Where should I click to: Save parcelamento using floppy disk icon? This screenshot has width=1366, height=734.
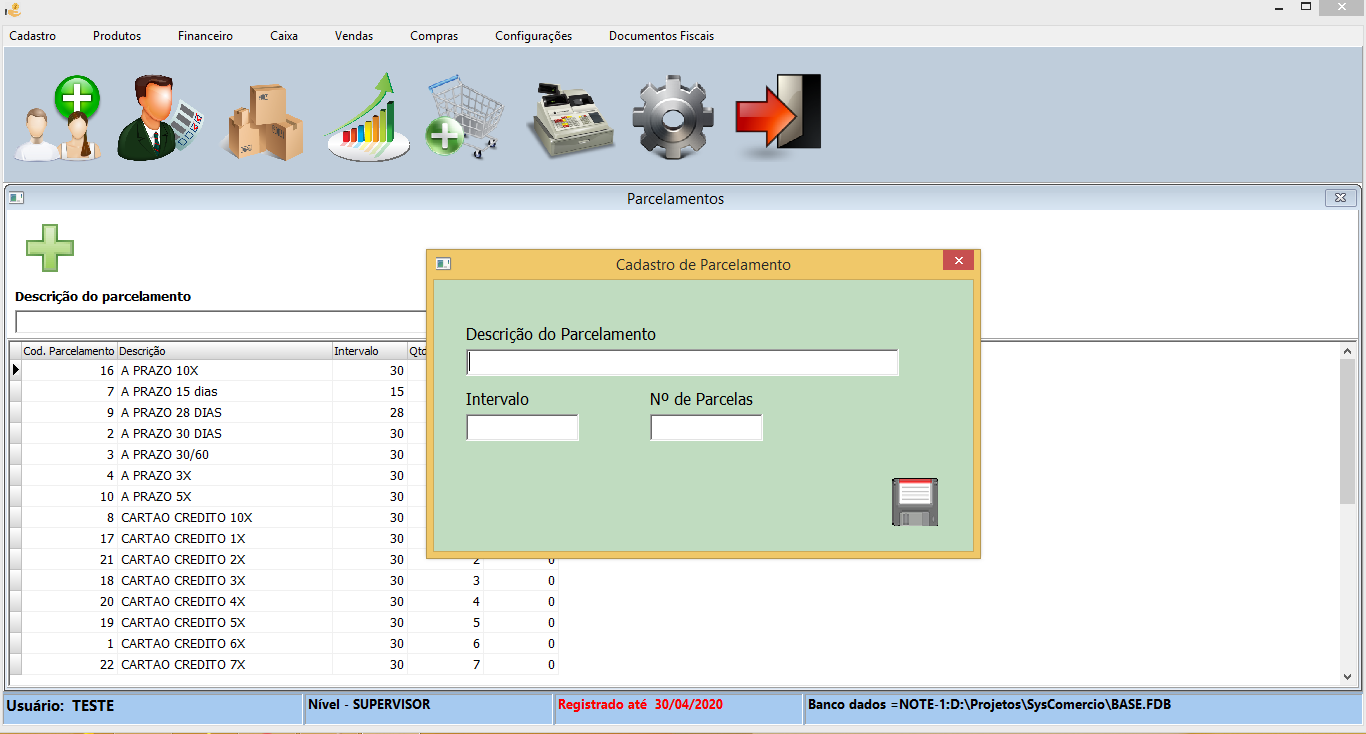(x=914, y=501)
